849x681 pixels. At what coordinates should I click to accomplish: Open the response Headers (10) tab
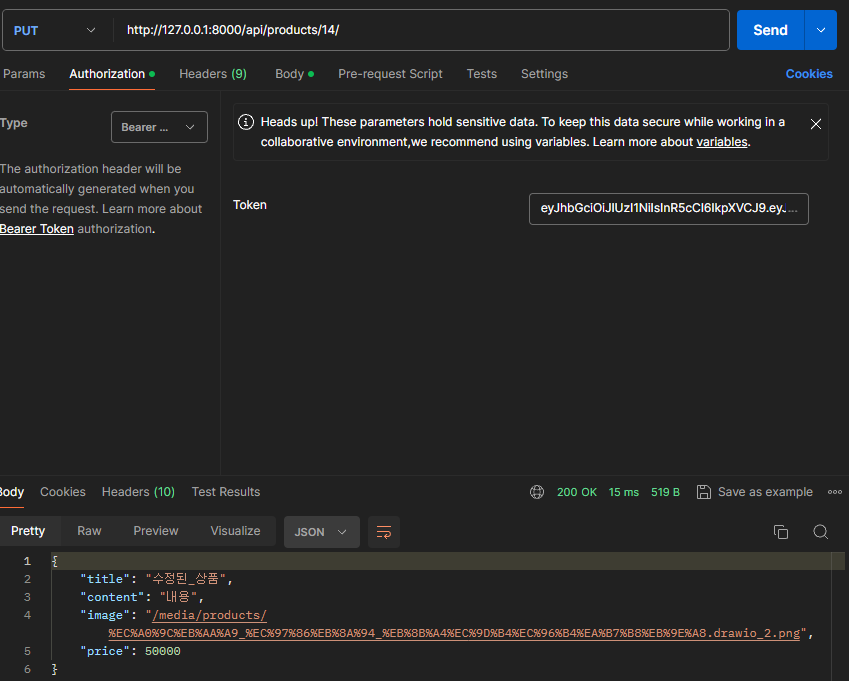pyautogui.click(x=138, y=492)
